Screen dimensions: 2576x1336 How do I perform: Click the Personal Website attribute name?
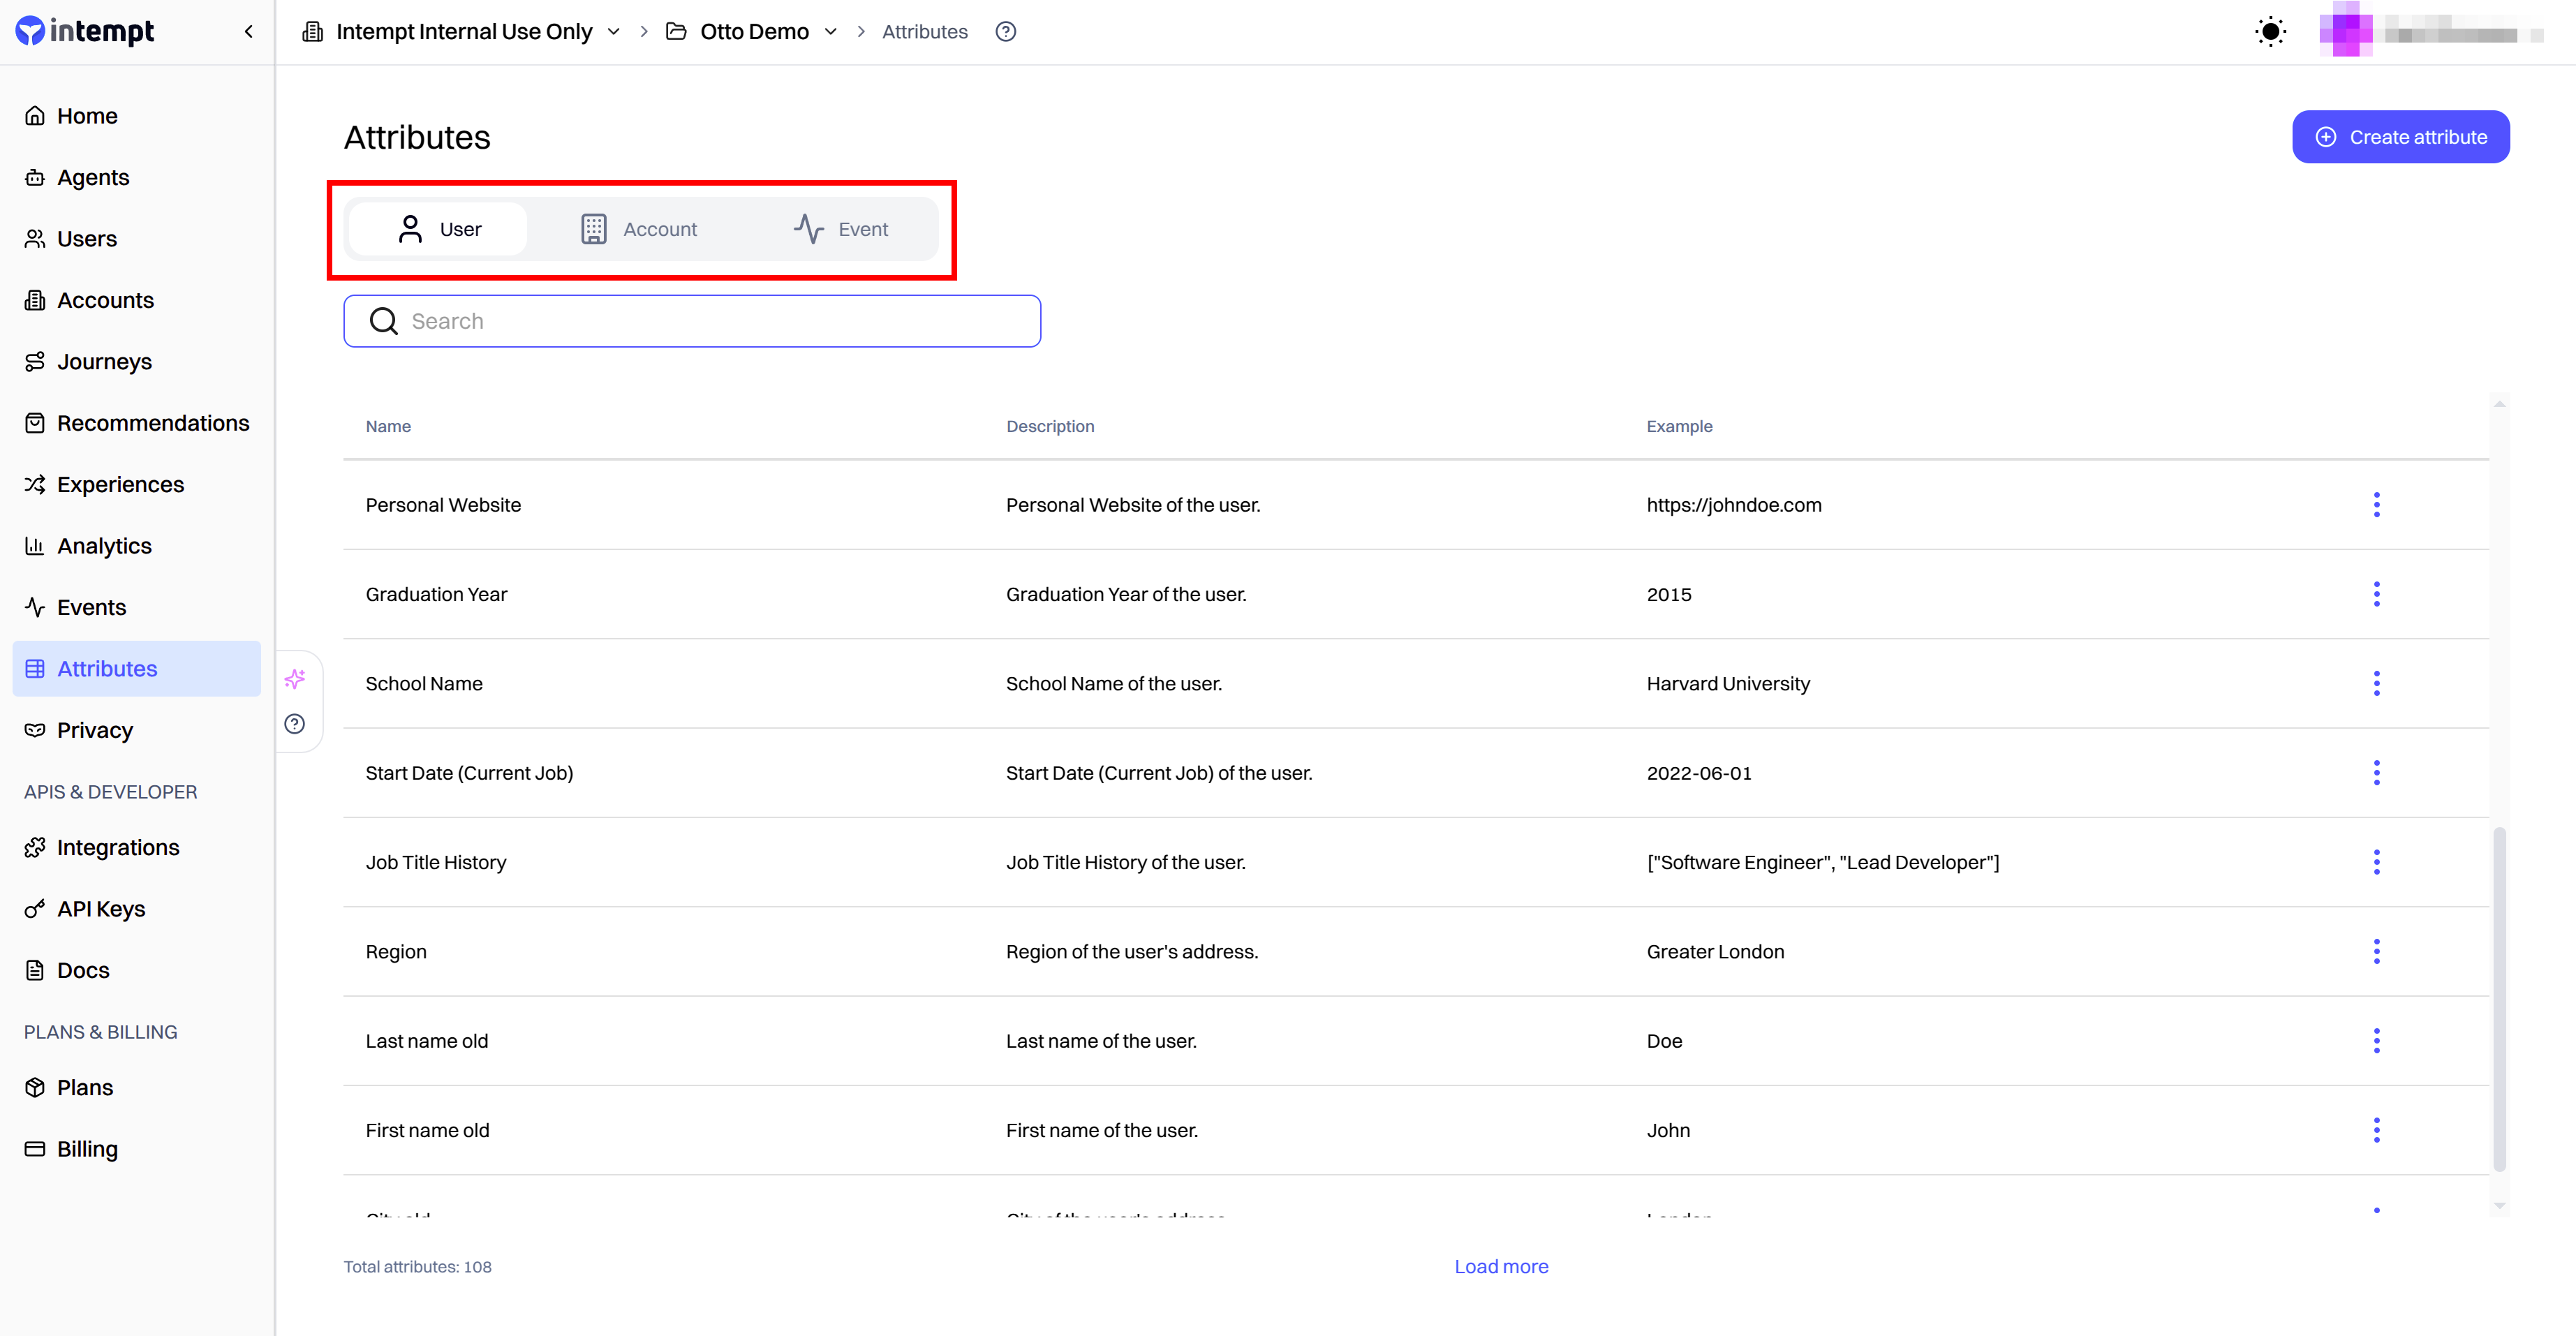click(x=443, y=505)
